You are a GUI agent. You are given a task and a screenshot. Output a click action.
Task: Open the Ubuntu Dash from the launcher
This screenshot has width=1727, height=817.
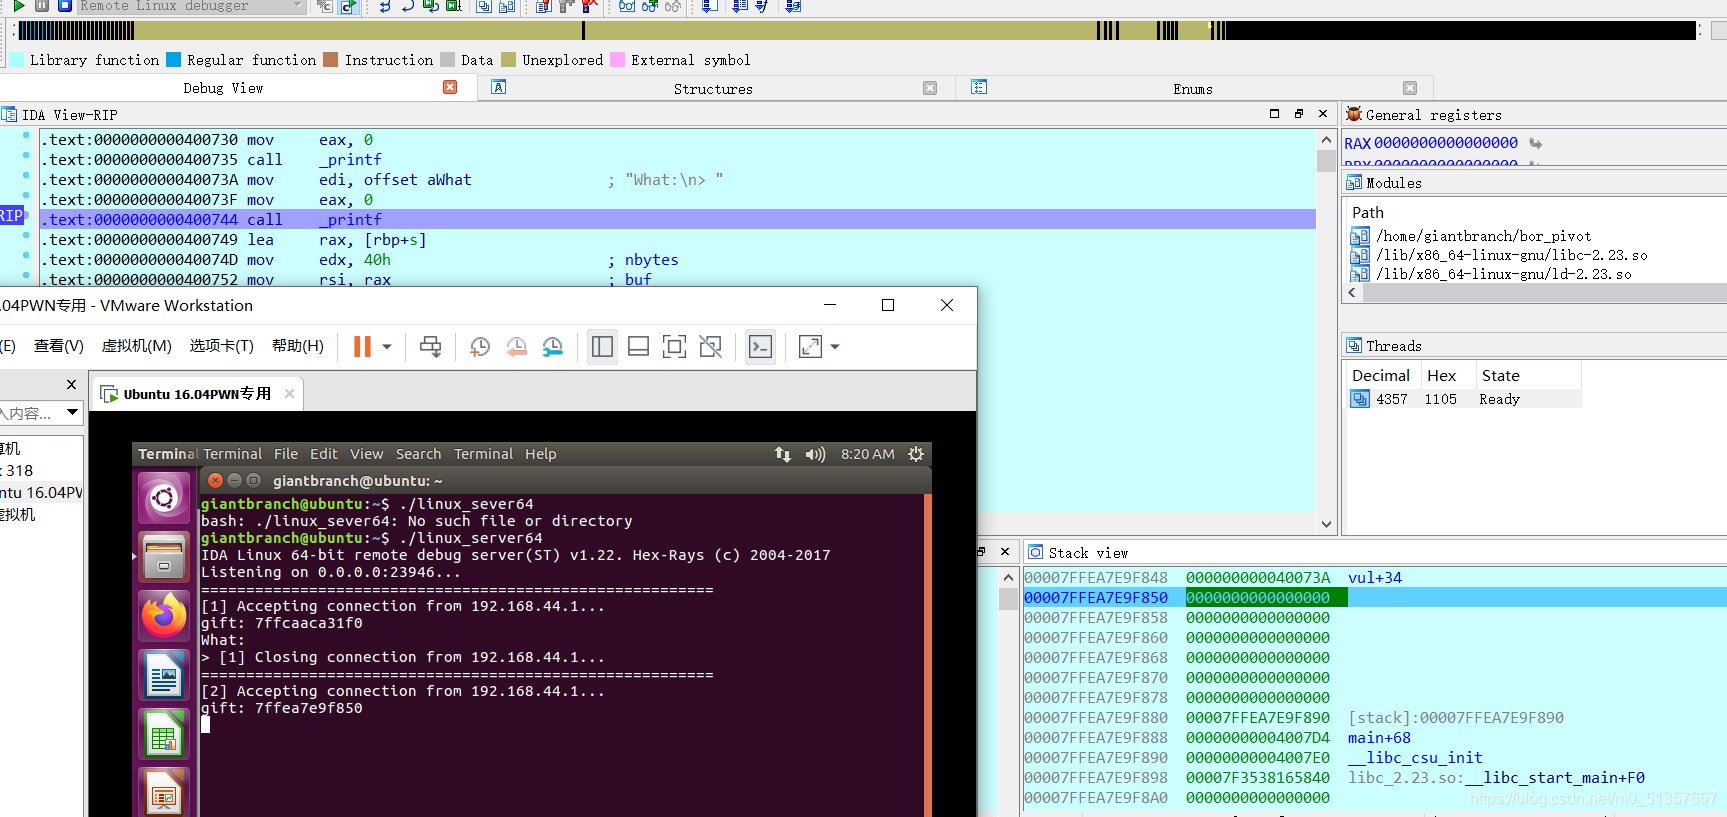coord(164,497)
